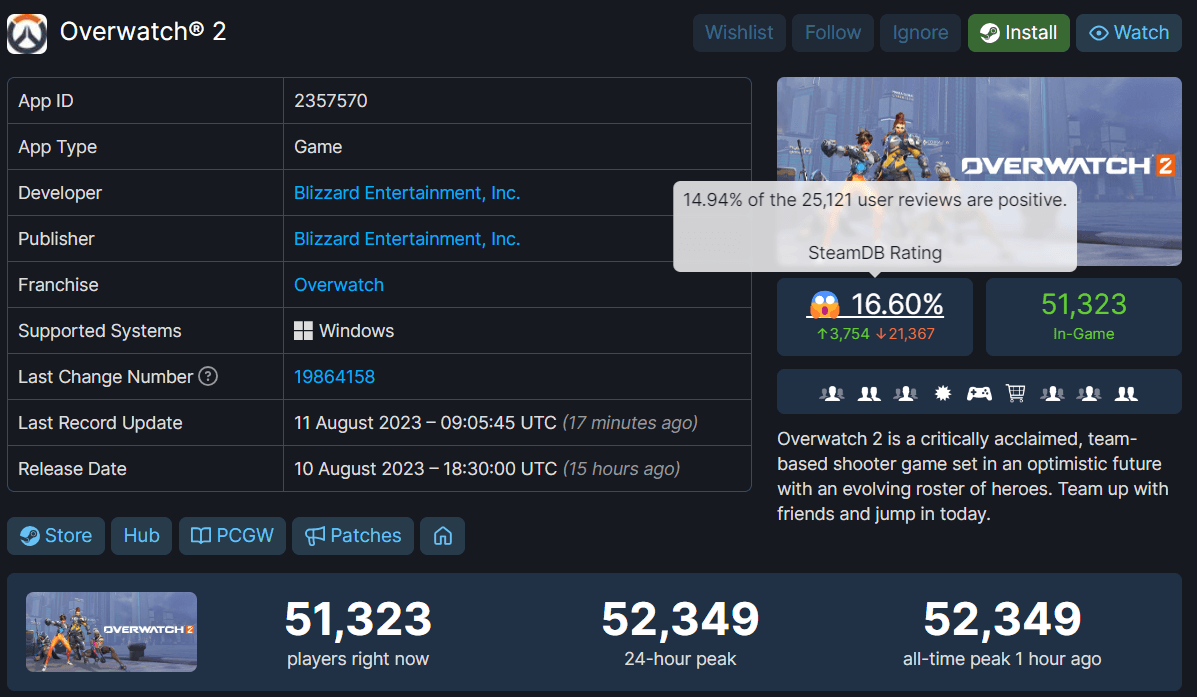Click the 3,754 positive reviews count

(843, 334)
